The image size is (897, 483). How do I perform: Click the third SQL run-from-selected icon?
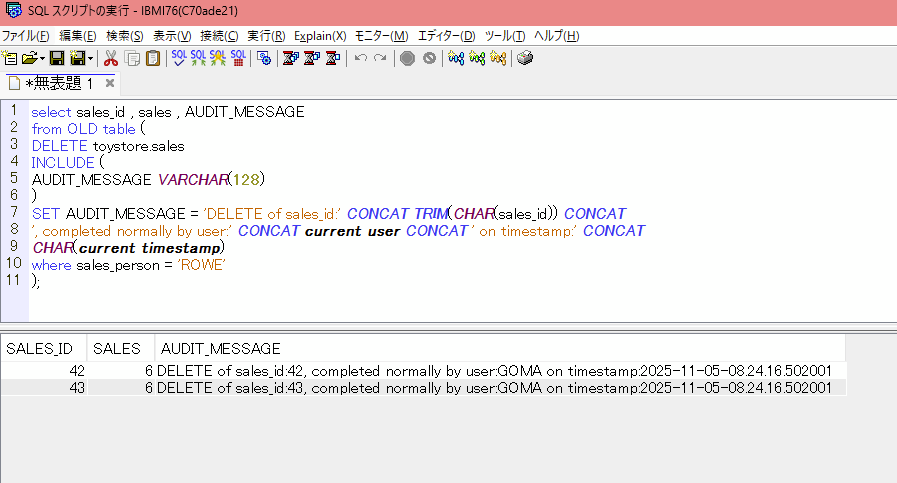click(218, 58)
